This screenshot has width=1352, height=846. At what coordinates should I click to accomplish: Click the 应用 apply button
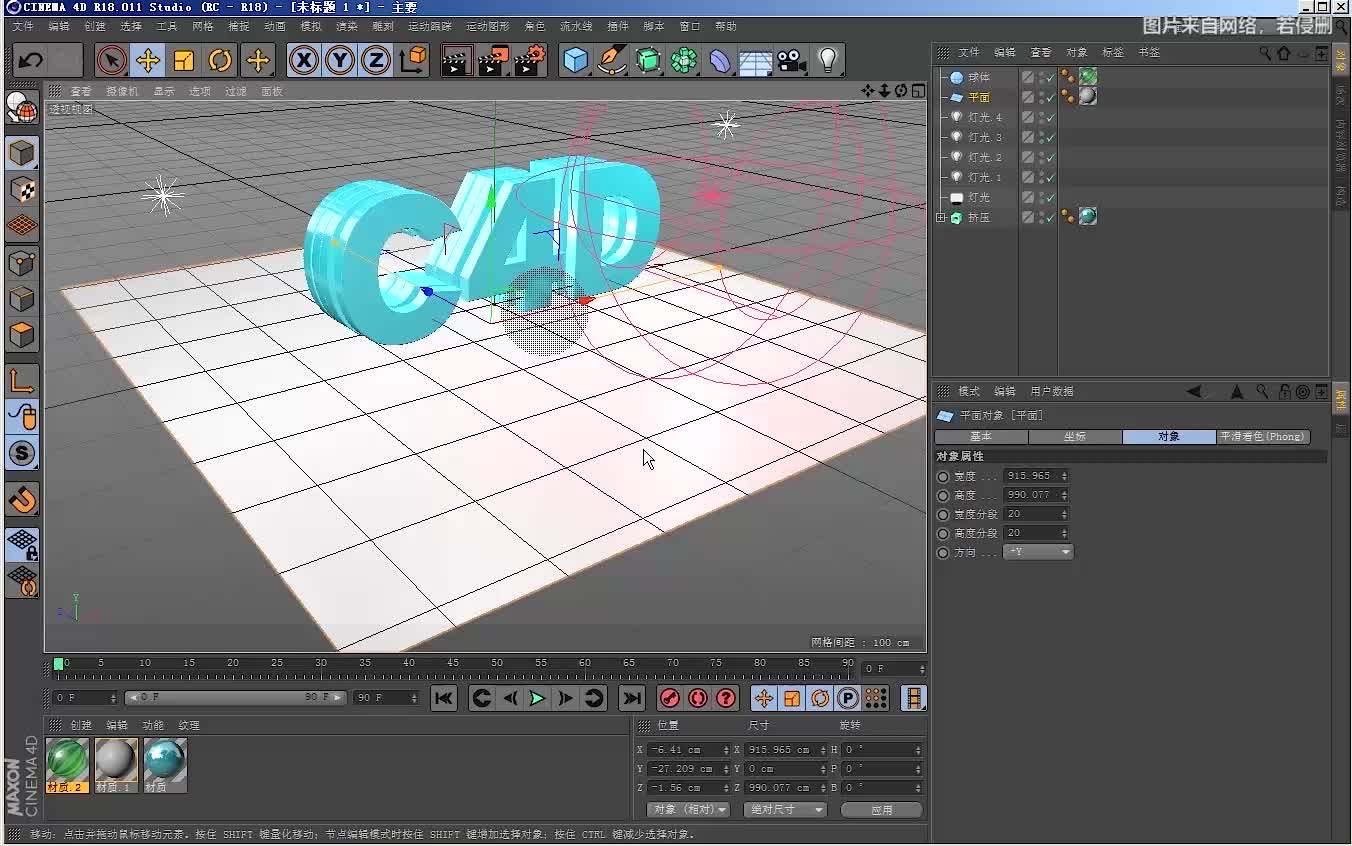pos(881,810)
